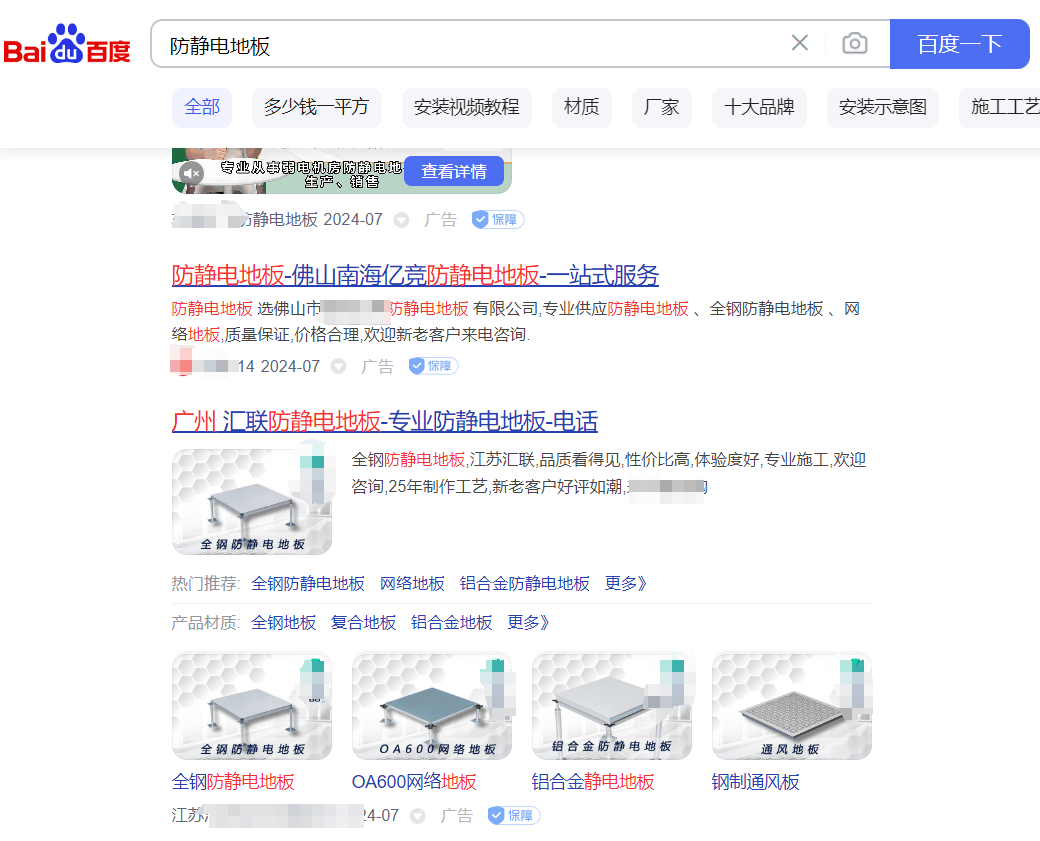Expand dropdown arrow beside the 江苏 ad date
The image size is (1040, 841).
[x=417, y=816]
